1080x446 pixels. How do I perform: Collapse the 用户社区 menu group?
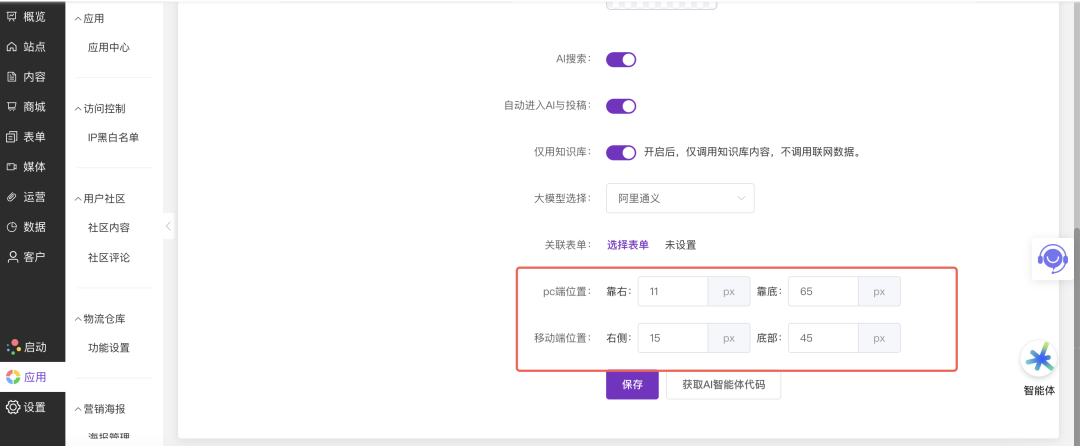pyautogui.click(x=78, y=199)
